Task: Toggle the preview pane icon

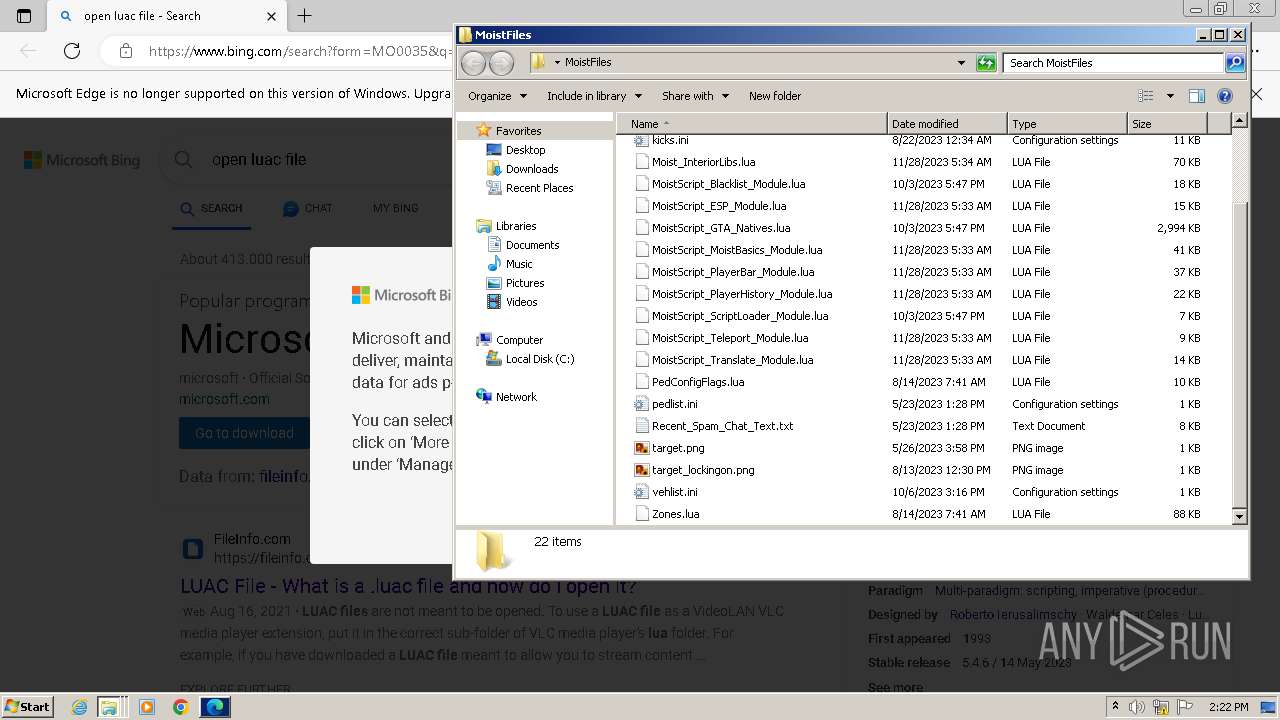Action: coord(1197,96)
